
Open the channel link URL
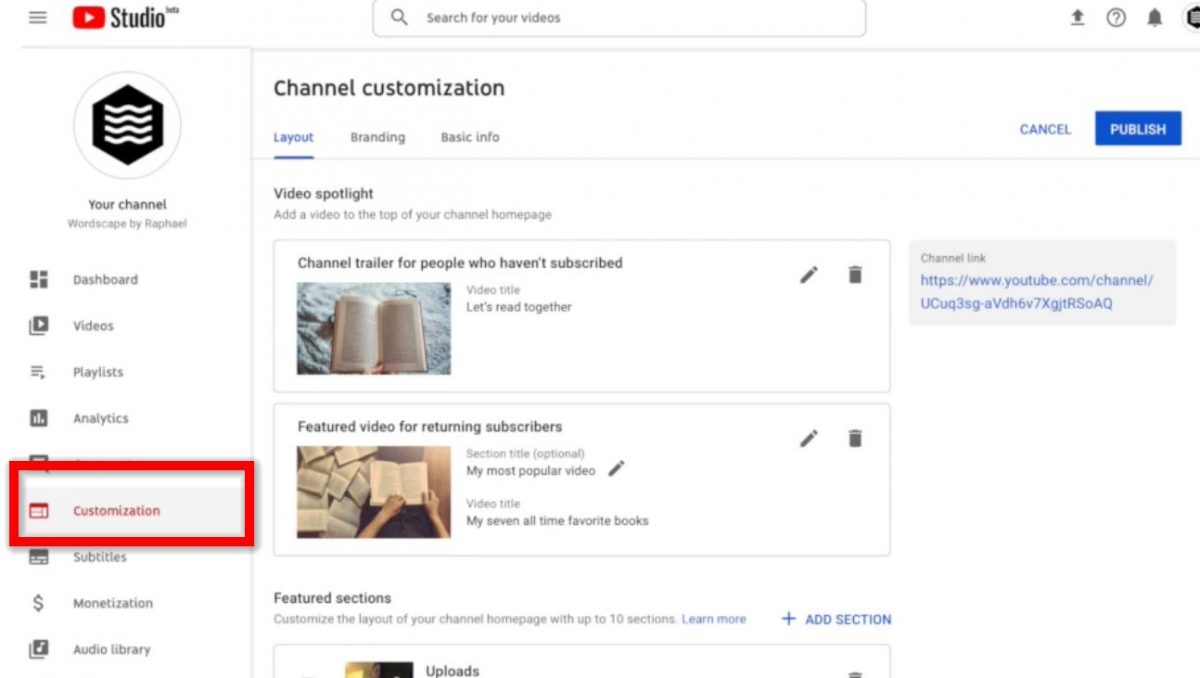(1036, 292)
